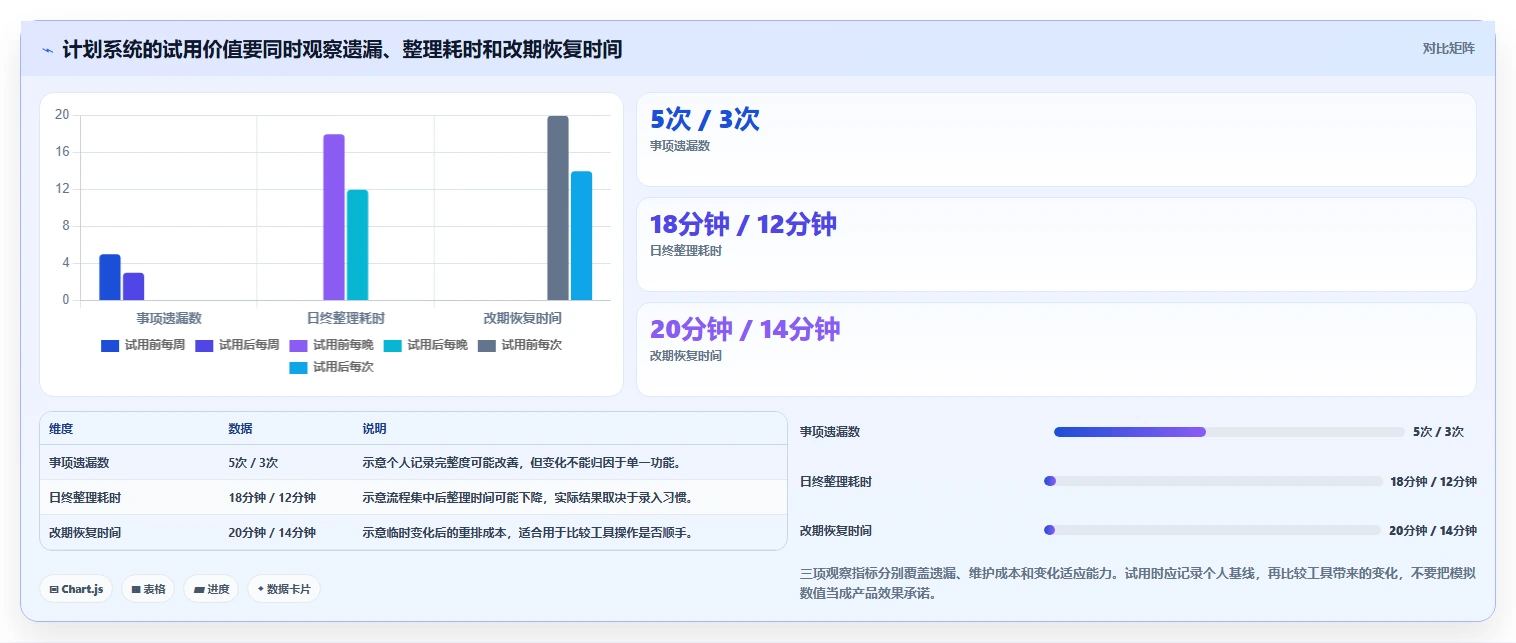Click the Chart.js chip
1516x643 pixels.
coord(77,589)
